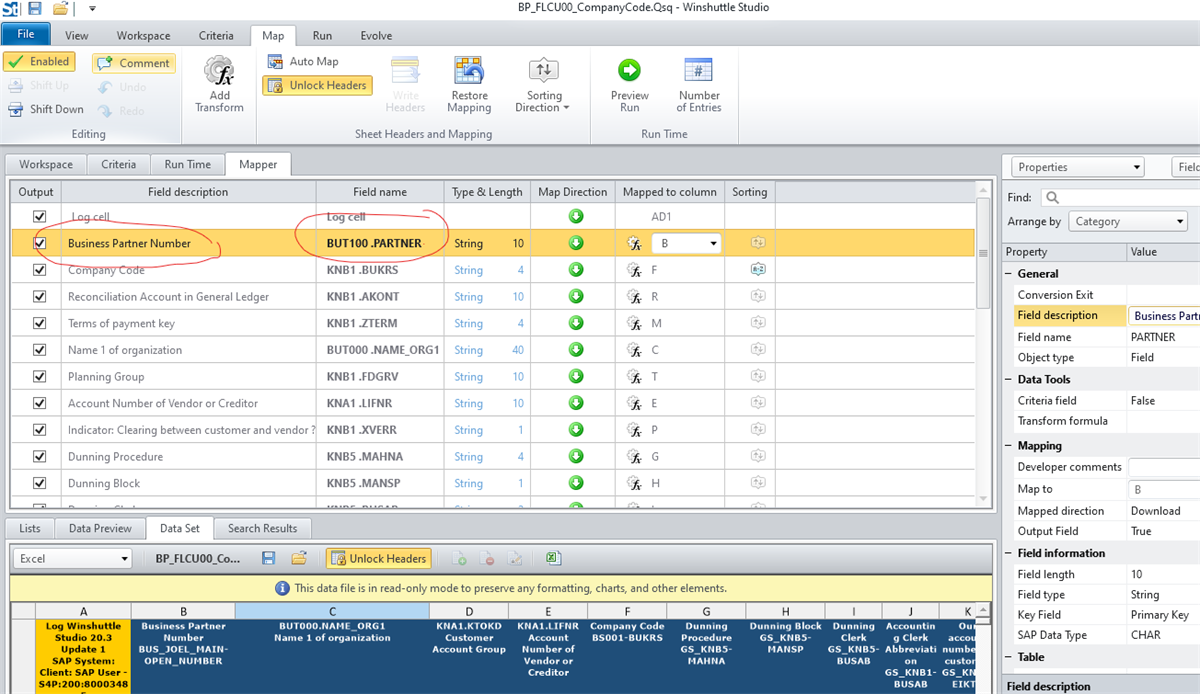
Task: Click the Find search field in Properties
Action: (x=1120, y=198)
